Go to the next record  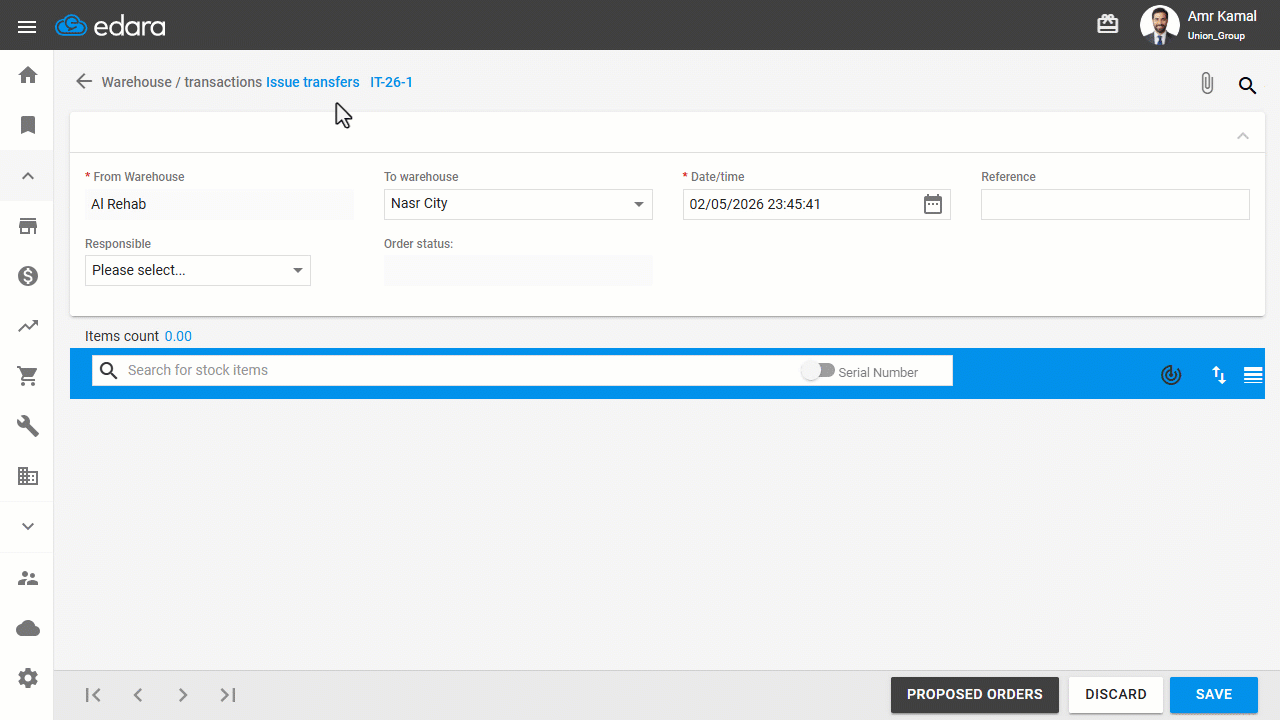click(x=183, y=695)
